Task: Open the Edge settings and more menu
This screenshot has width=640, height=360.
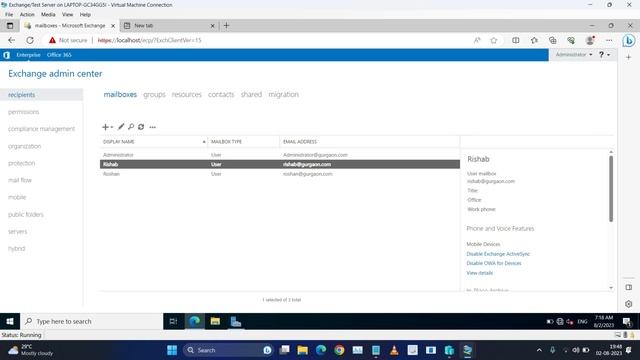Action: click(609, 40)
